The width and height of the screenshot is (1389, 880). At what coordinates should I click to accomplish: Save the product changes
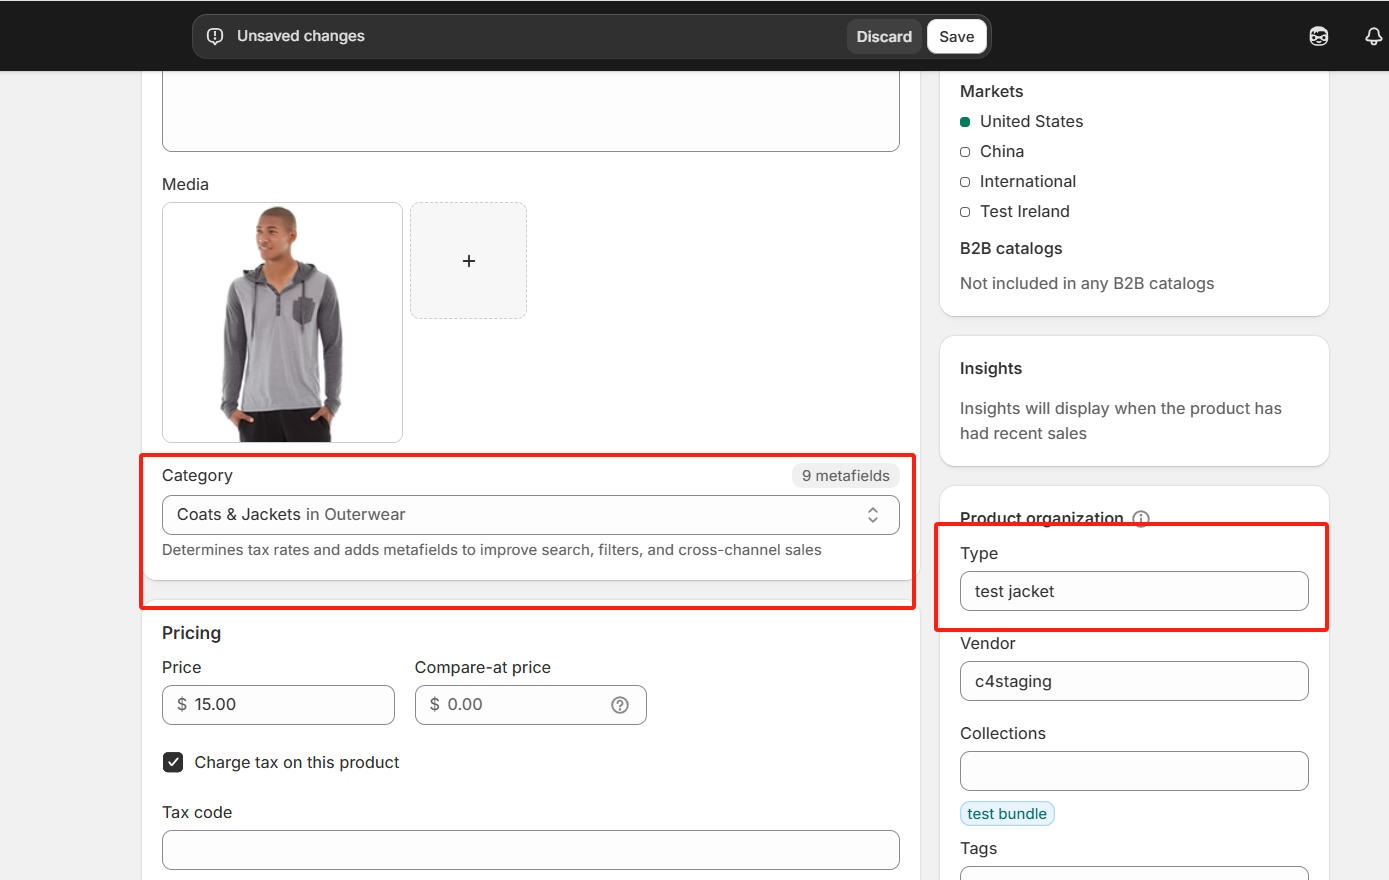tap(956, 36)
